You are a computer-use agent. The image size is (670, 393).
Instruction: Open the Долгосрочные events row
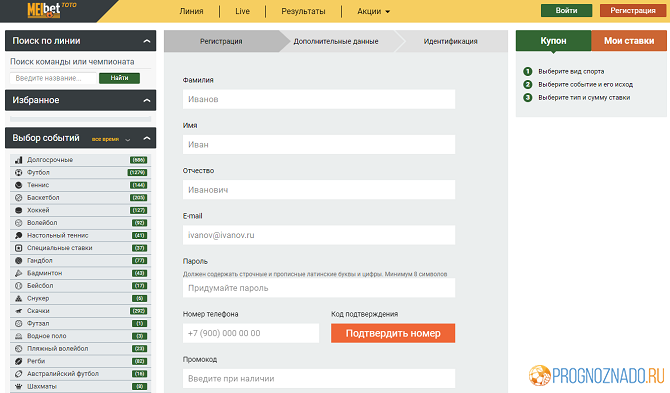tap(80, 160)
